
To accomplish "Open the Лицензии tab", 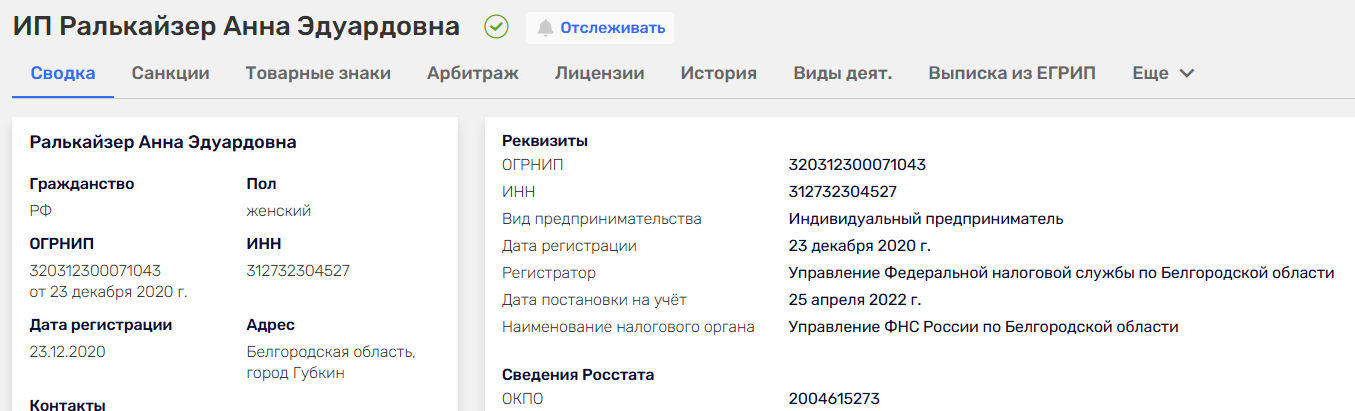I will [x=599, y=73].
